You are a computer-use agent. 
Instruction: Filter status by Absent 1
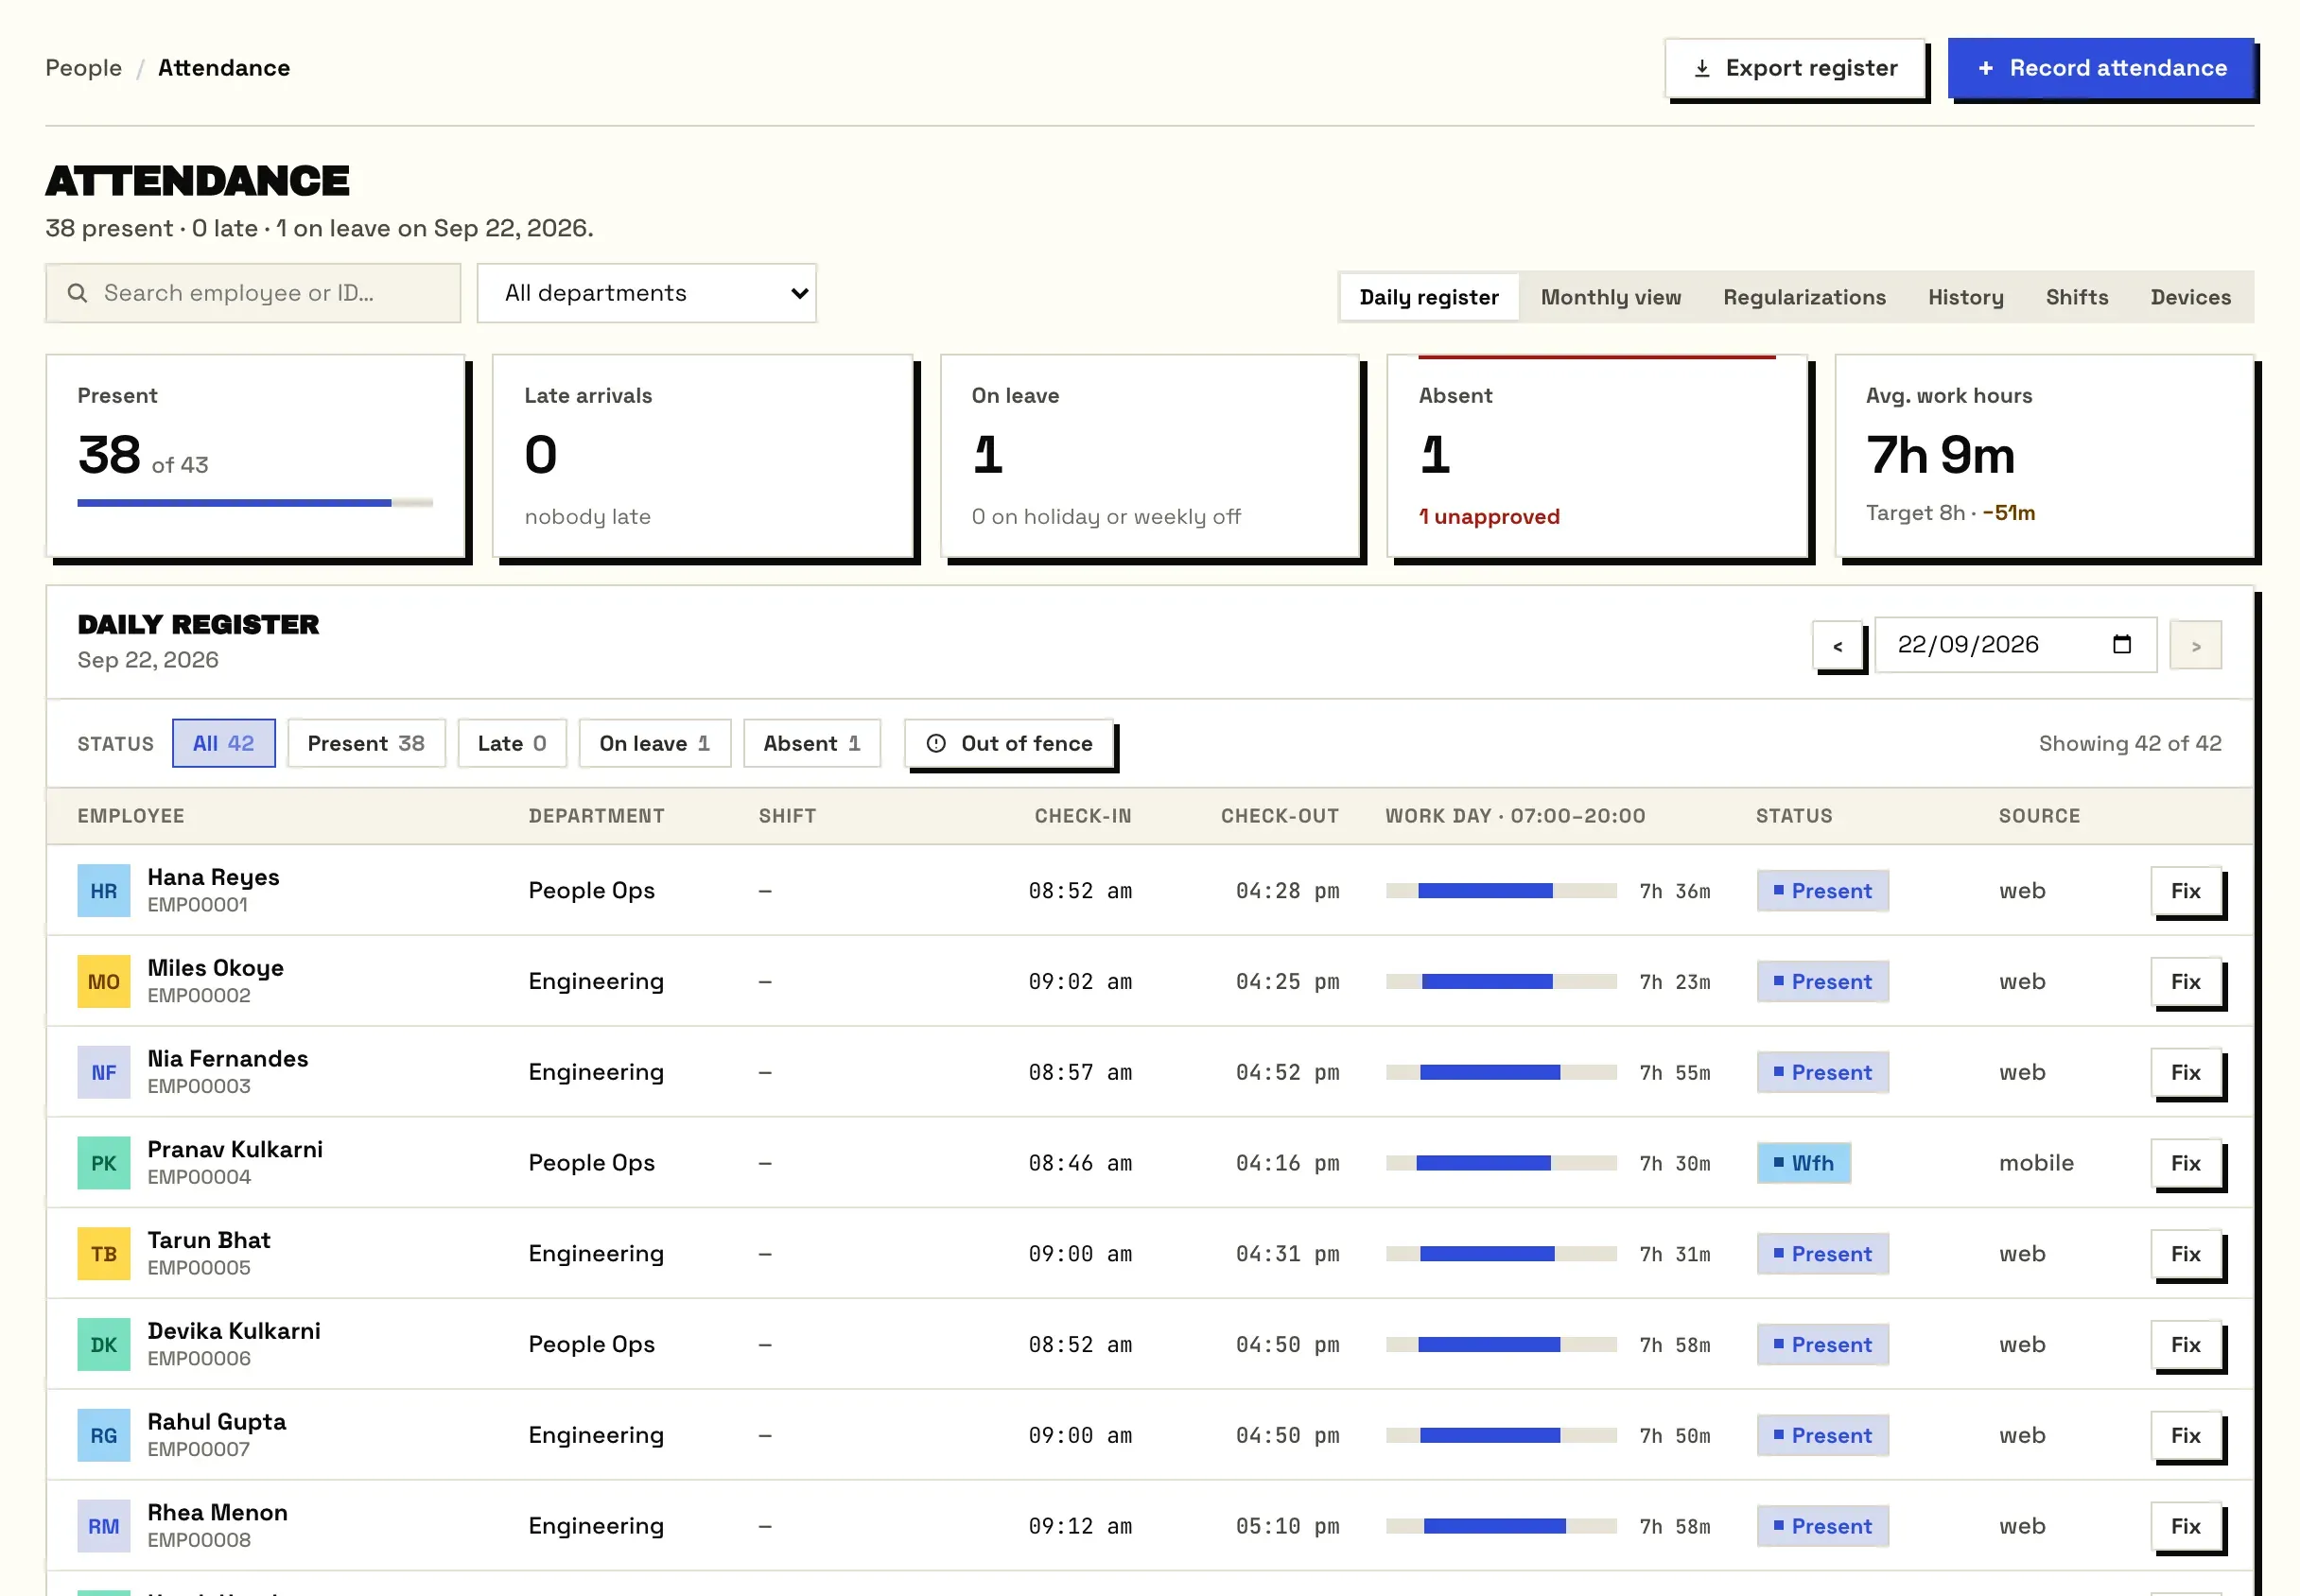tap(812, 743)
